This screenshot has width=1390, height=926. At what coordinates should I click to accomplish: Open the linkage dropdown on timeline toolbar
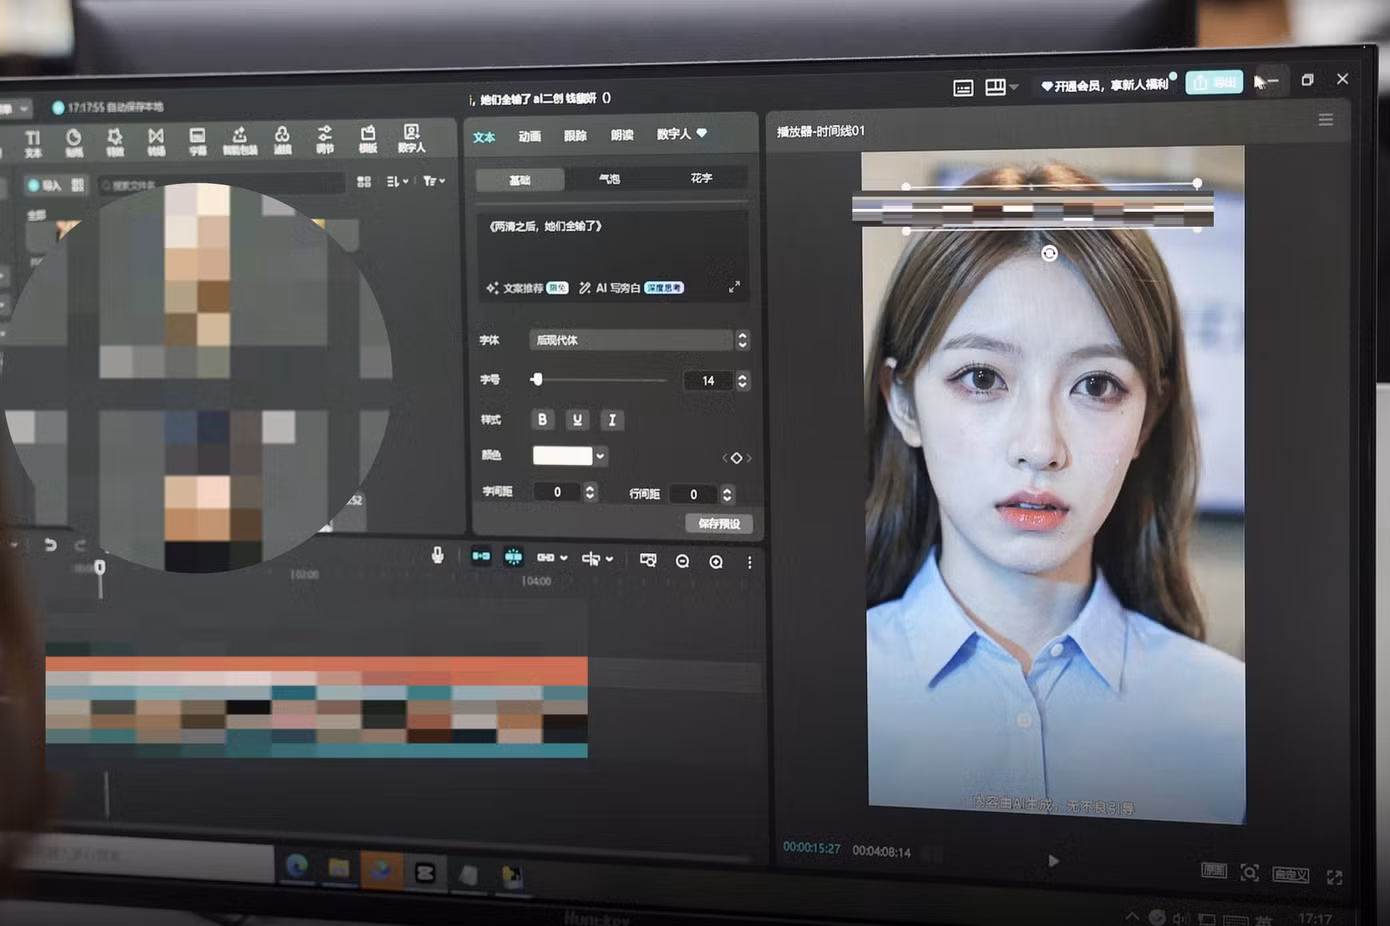(x=552, y=558)
